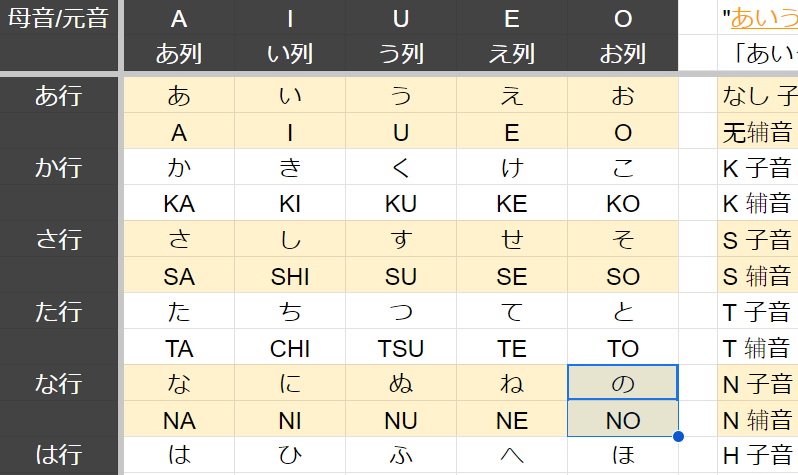Click the KE romaji cell

click(x=512, y=204)
